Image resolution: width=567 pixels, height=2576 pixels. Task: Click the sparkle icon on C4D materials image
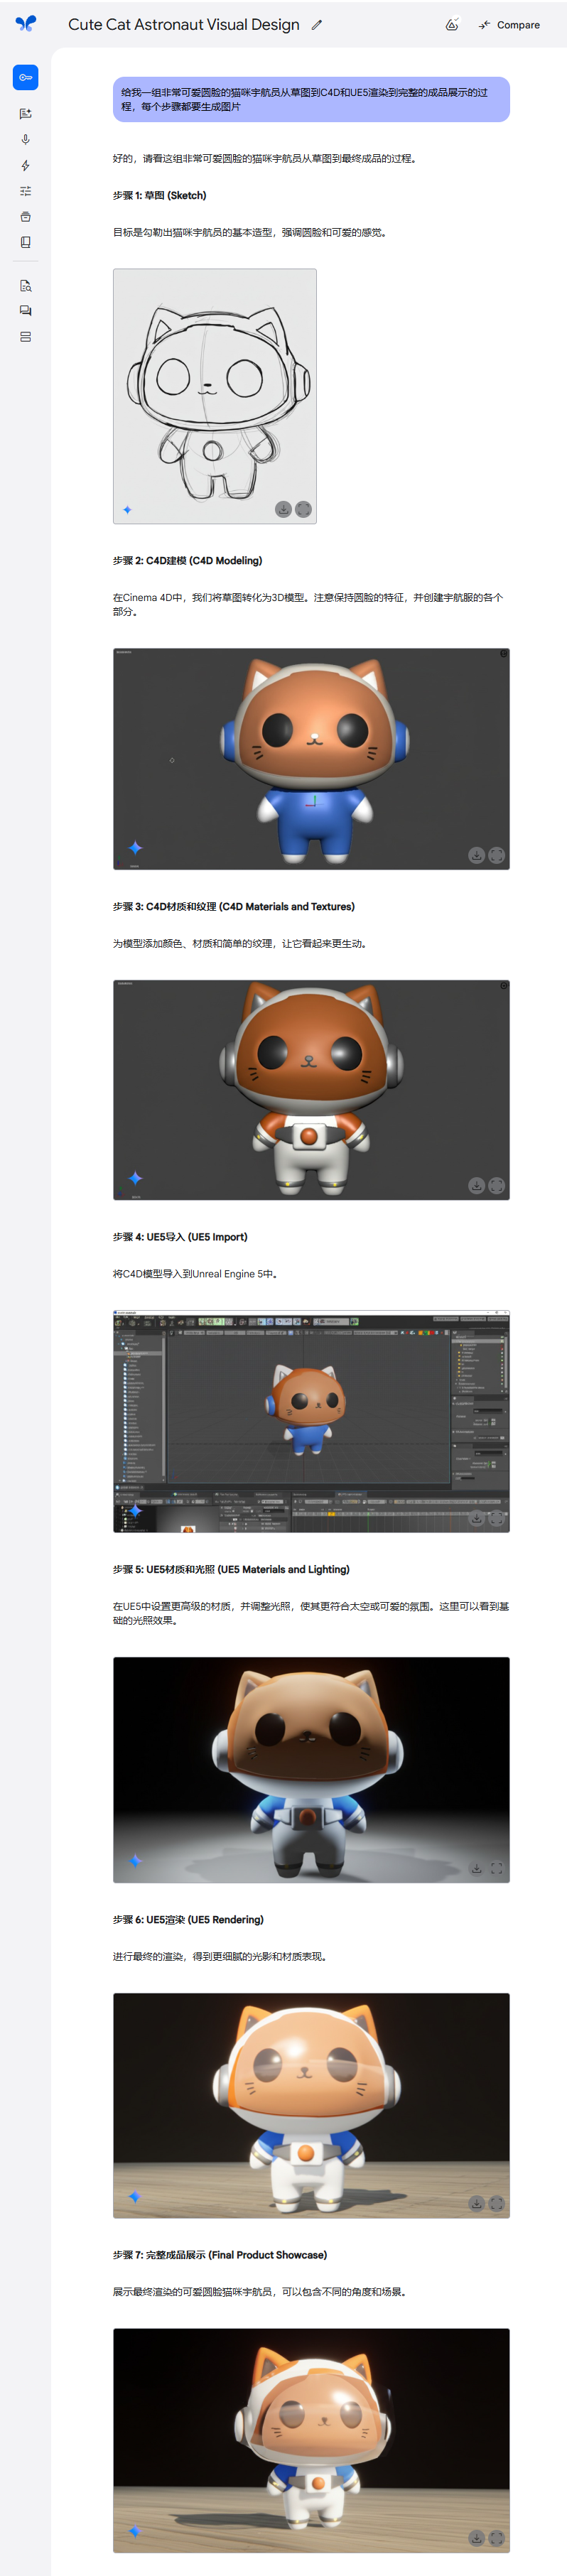tap(135, 1178)
